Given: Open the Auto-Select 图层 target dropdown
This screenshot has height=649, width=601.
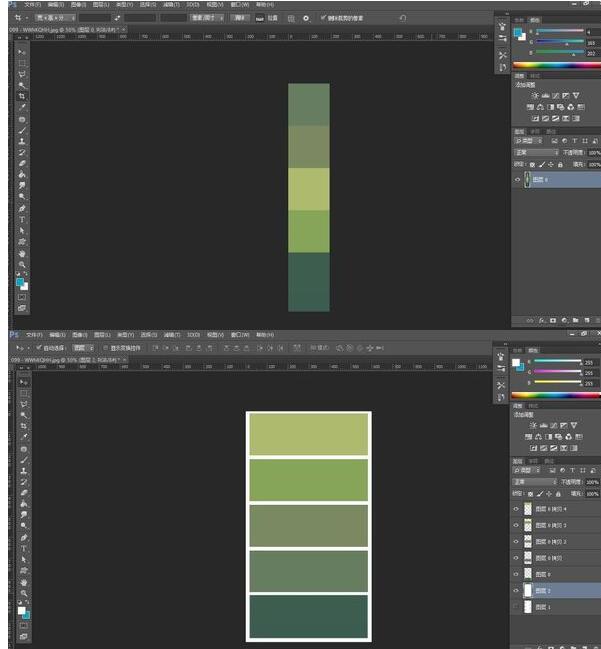Looking at the screenshot, I should click(x=84, y=347).
